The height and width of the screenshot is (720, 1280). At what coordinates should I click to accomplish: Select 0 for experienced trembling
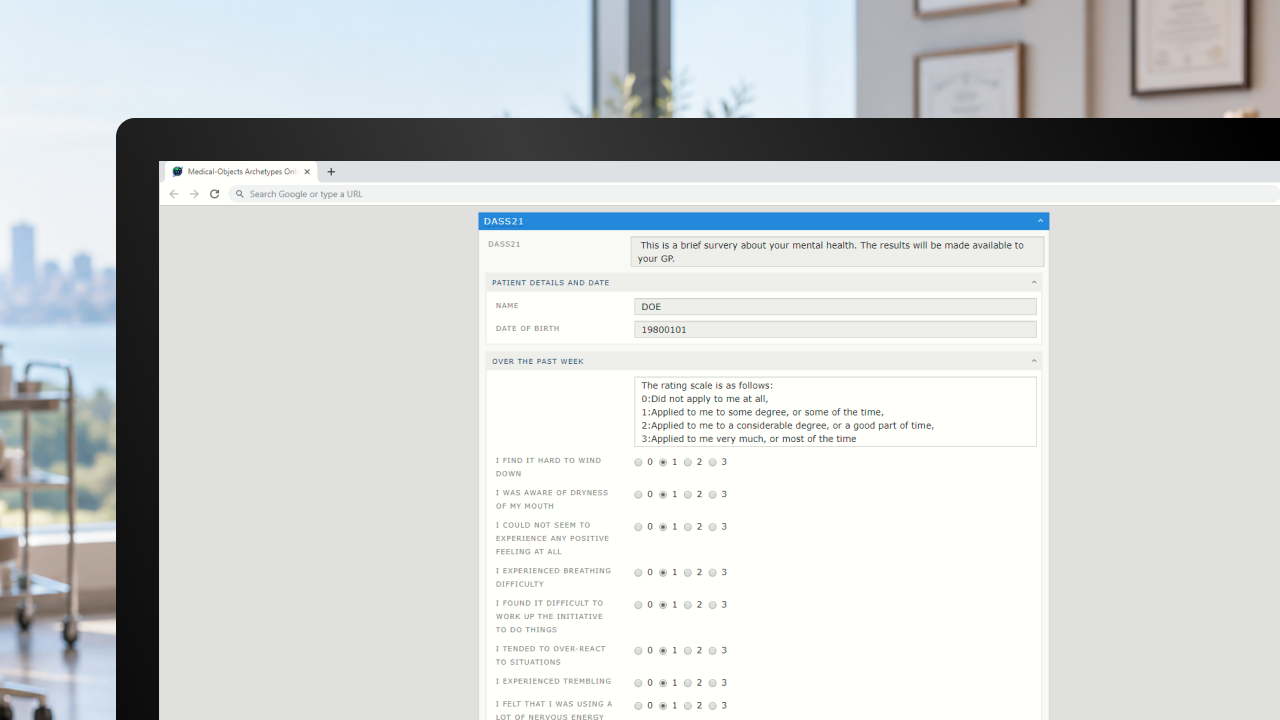(638, 683)
